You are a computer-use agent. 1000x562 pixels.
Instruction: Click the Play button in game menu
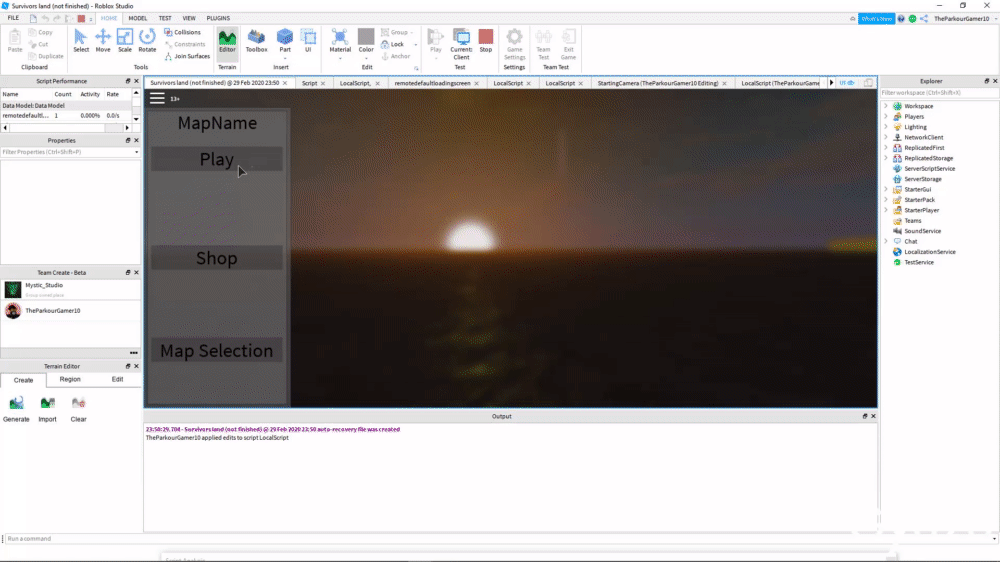click(217, 159)
